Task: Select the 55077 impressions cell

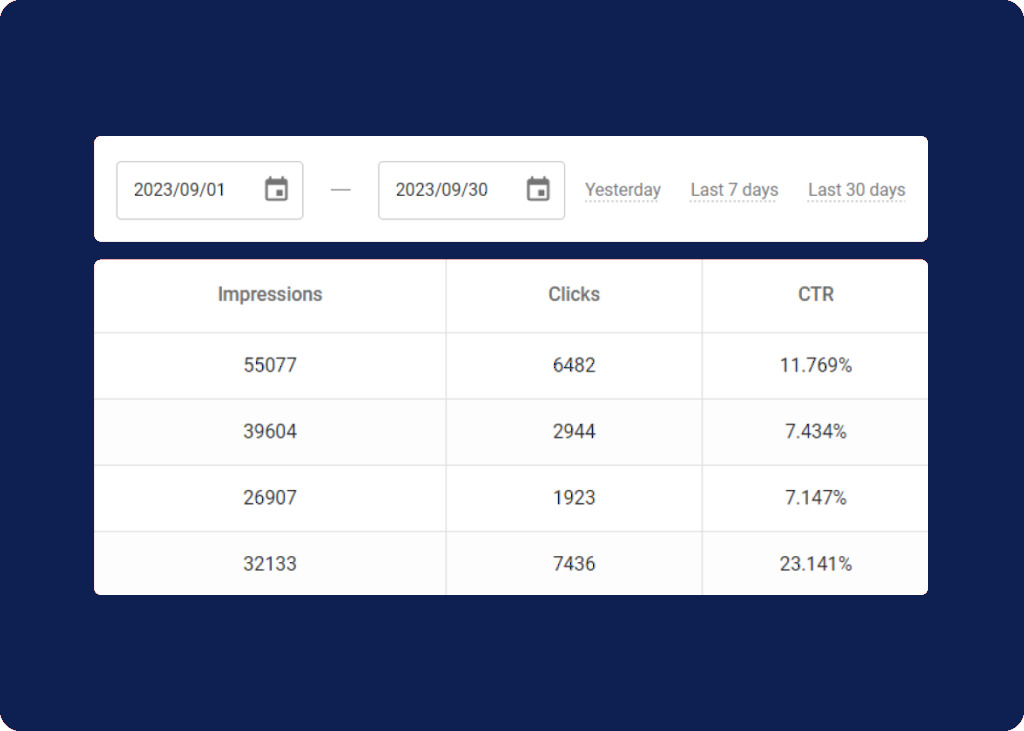Action: [270, 366]
